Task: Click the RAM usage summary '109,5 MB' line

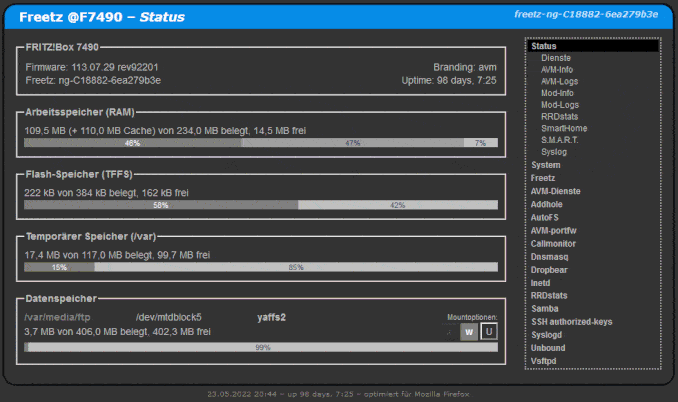Action: 165,131
